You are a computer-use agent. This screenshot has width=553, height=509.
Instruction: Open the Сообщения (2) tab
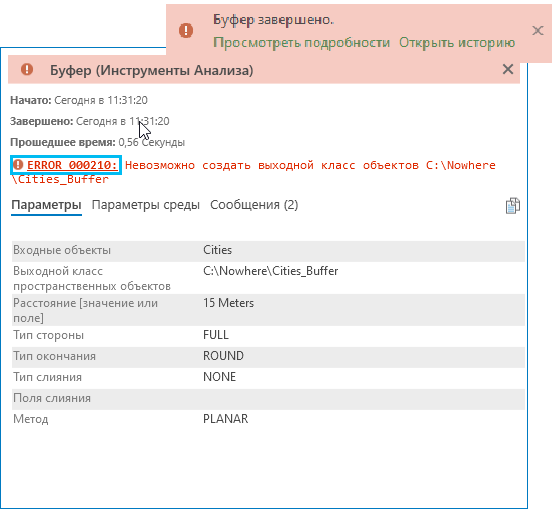tap(254, 205)
